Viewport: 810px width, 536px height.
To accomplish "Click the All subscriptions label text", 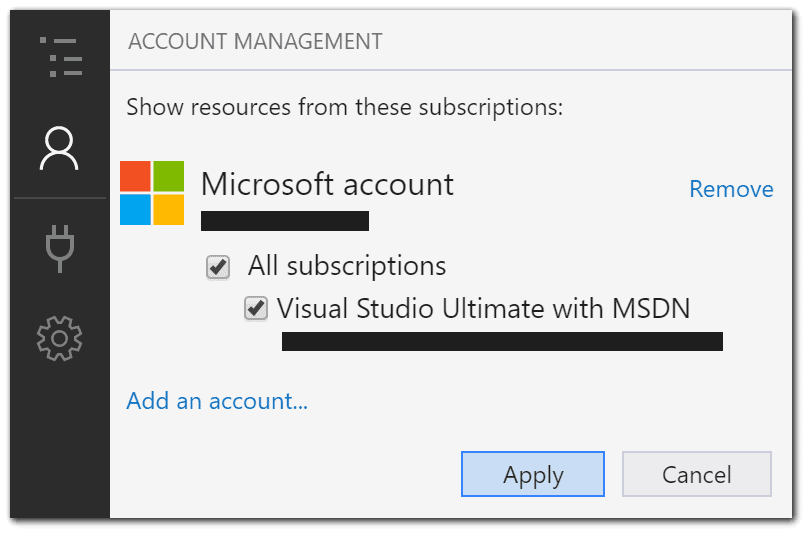I will [347, 266].
